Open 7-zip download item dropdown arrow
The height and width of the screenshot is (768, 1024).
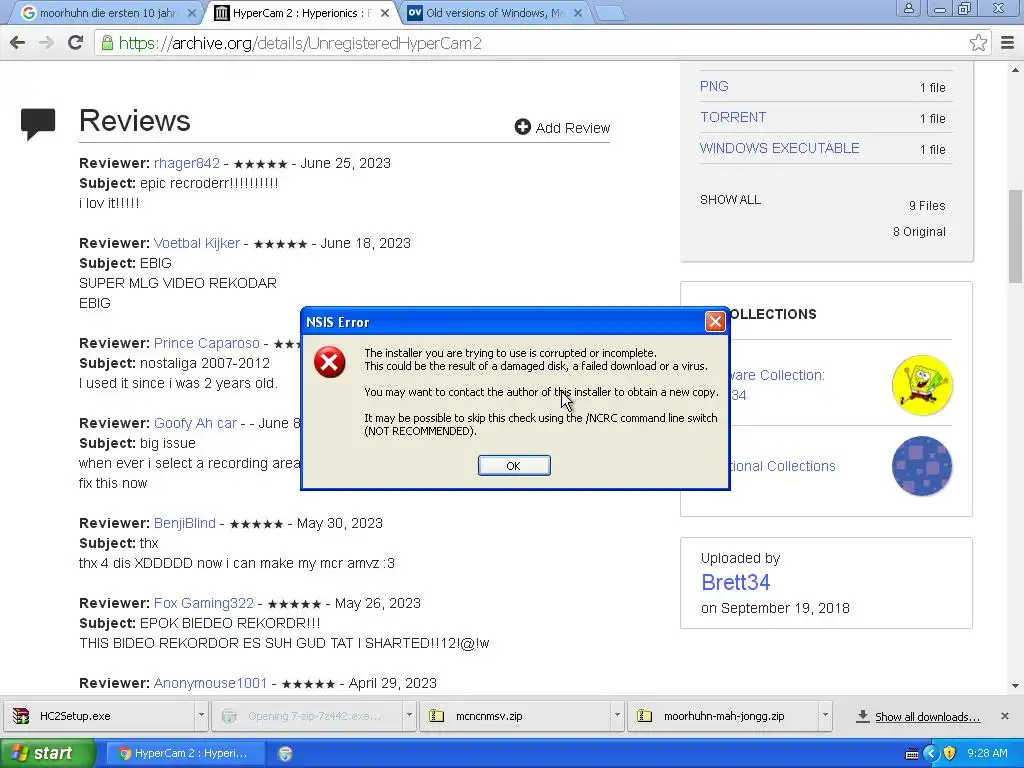point(409,716)
